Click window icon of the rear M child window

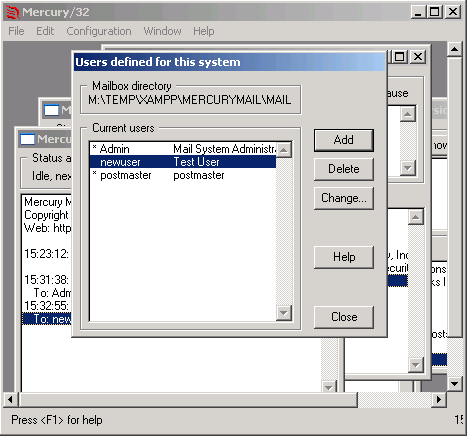(x=52, y=110)
